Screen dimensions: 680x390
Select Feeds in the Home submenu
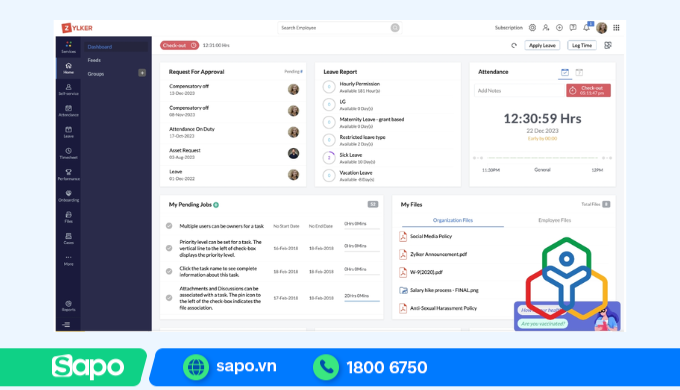(94, 60)
